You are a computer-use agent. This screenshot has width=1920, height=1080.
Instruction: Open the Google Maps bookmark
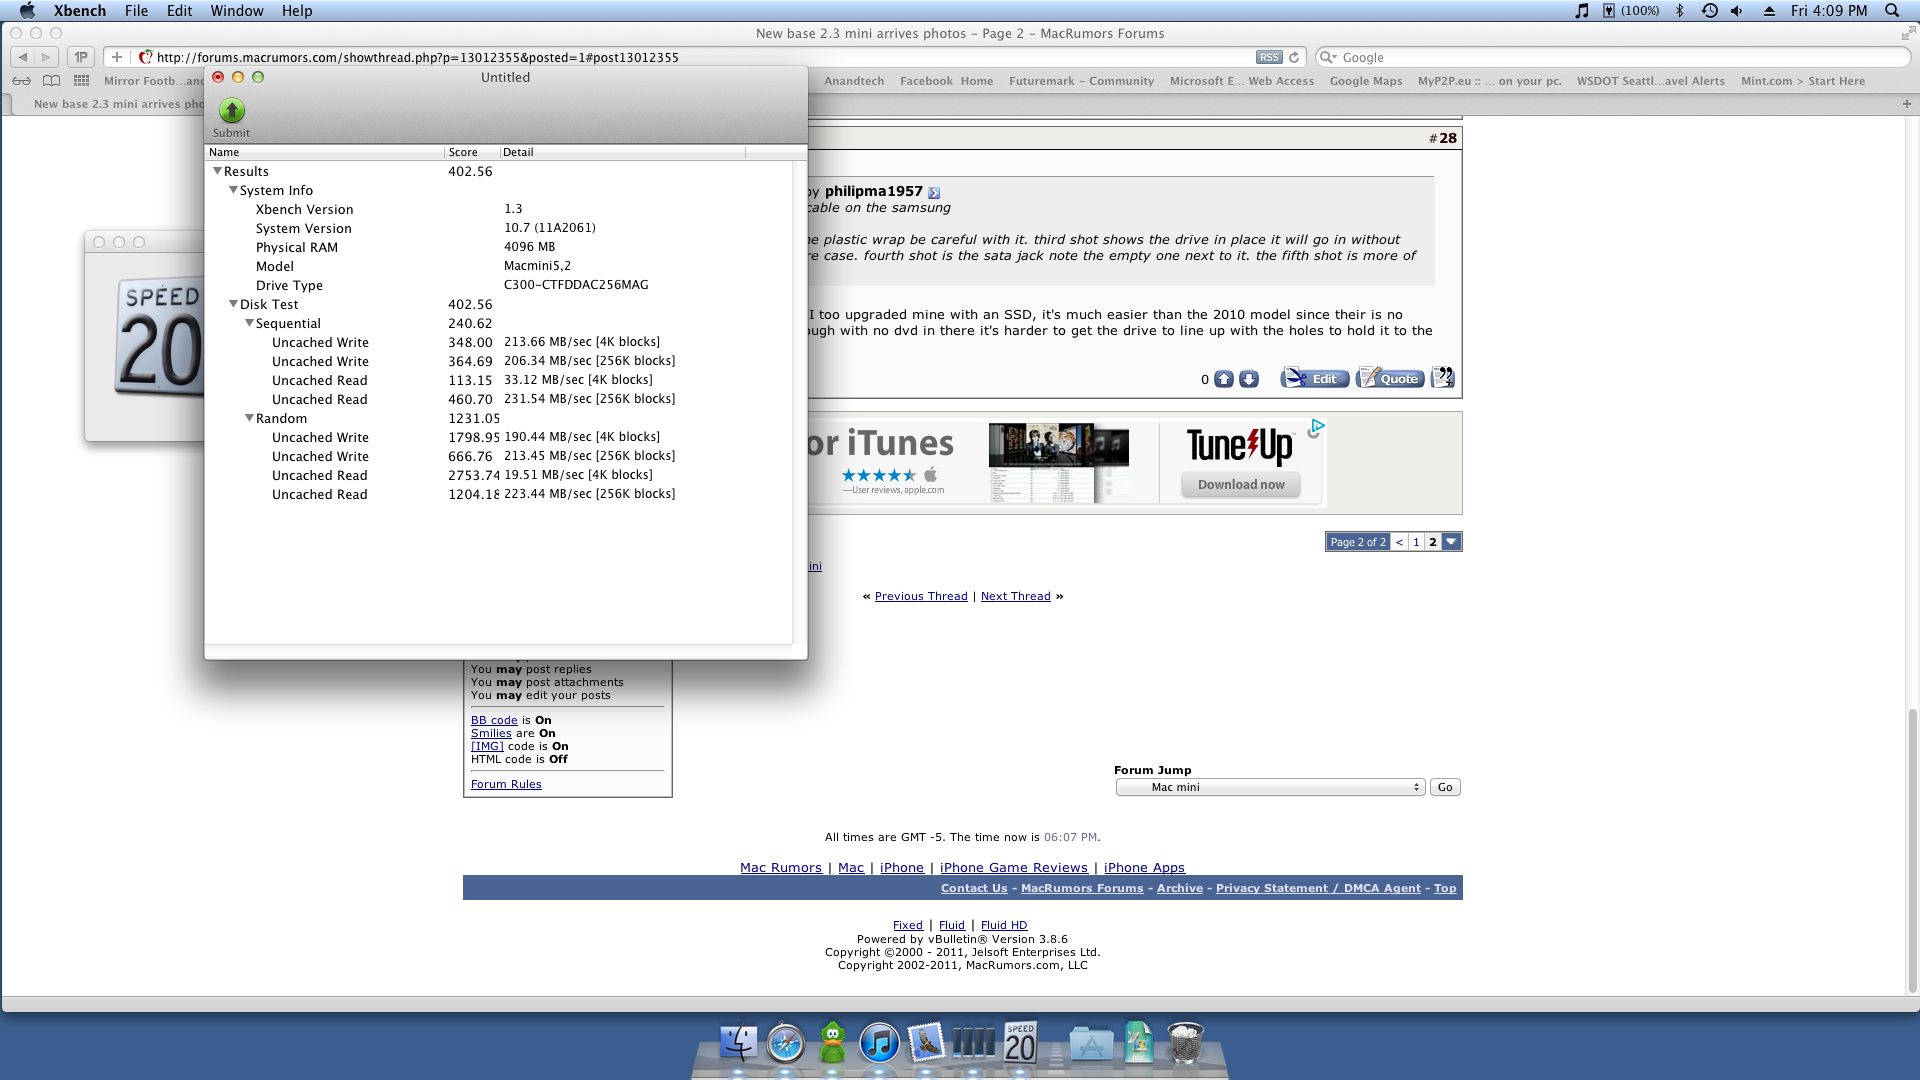click(x=1366, y=81)
